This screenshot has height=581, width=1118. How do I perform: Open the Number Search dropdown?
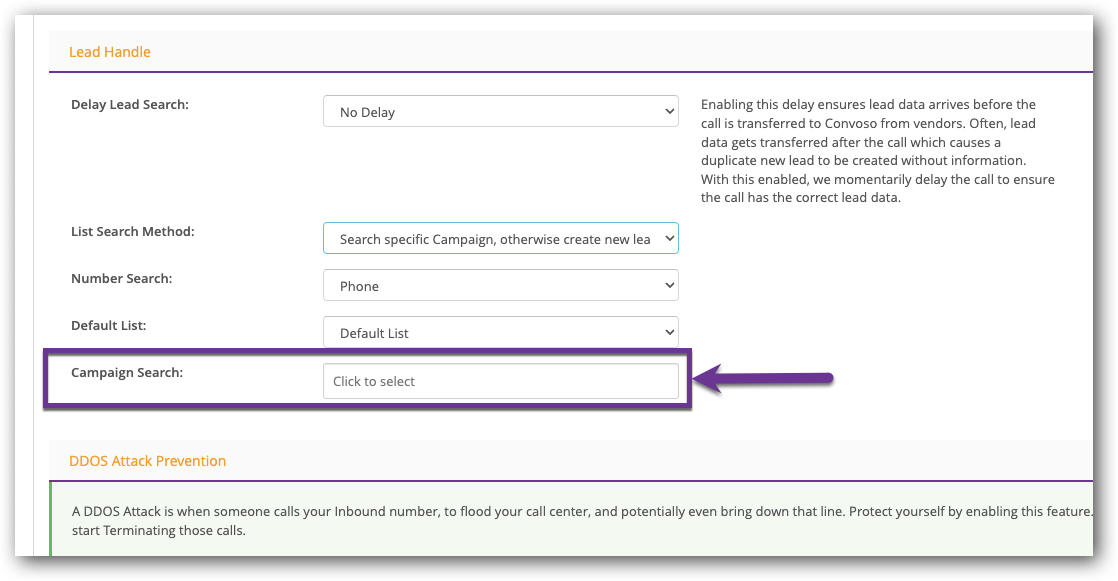coord(500,285)
